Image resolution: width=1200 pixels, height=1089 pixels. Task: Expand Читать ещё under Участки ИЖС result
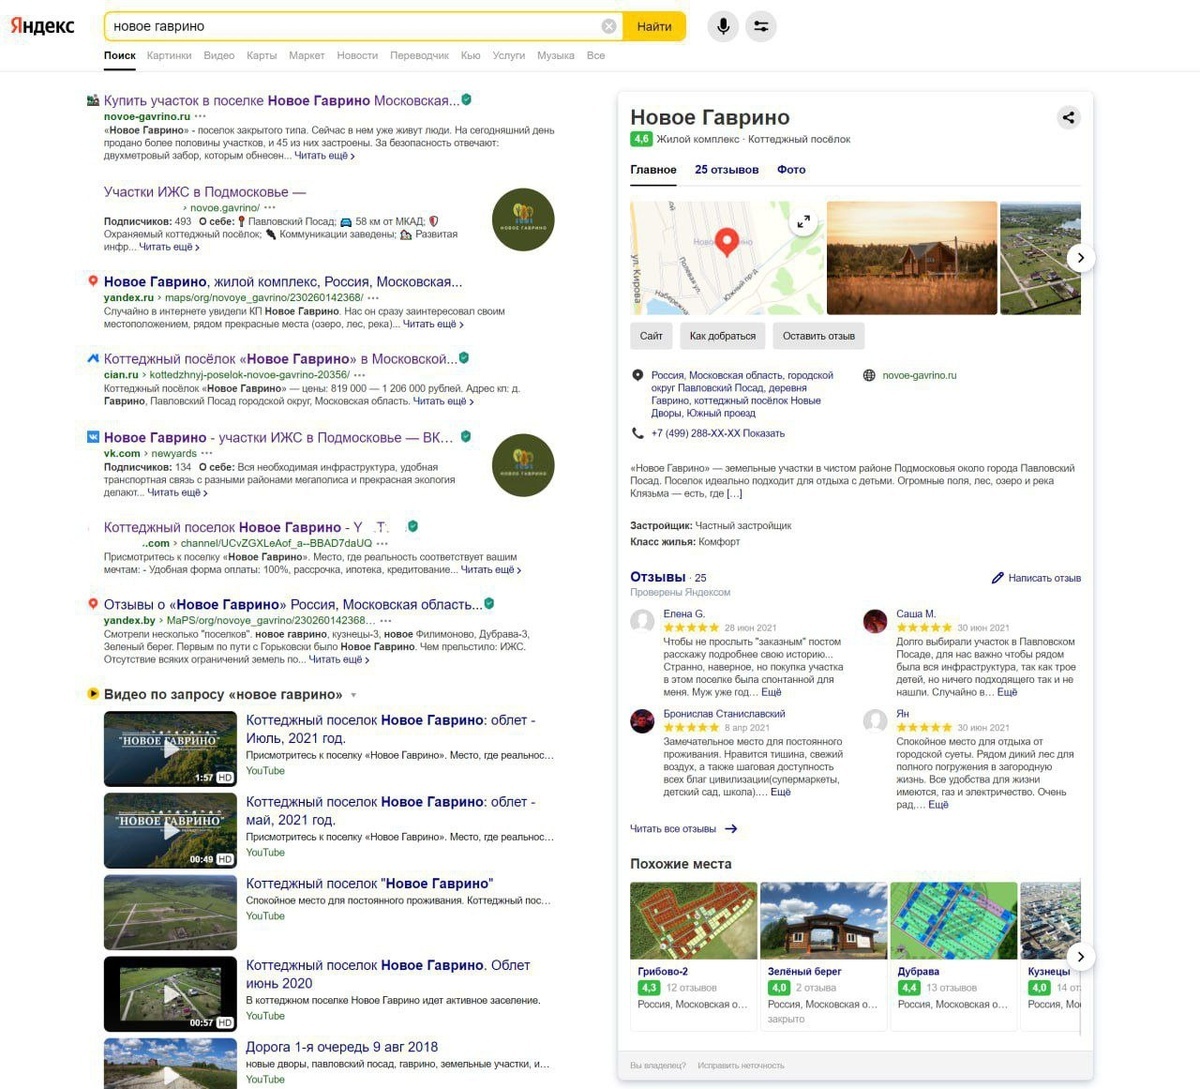pyautogui.click(x=169, y=247)
